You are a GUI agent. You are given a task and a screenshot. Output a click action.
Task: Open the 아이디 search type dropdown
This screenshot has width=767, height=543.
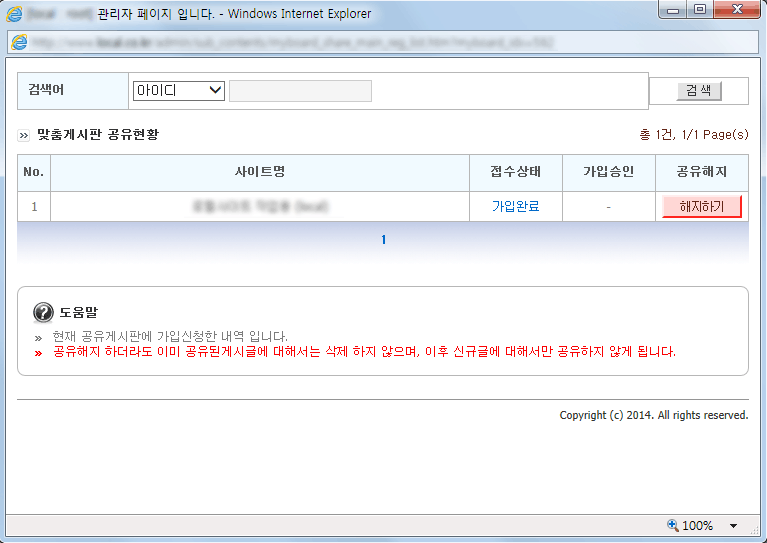tap(179, 90)
